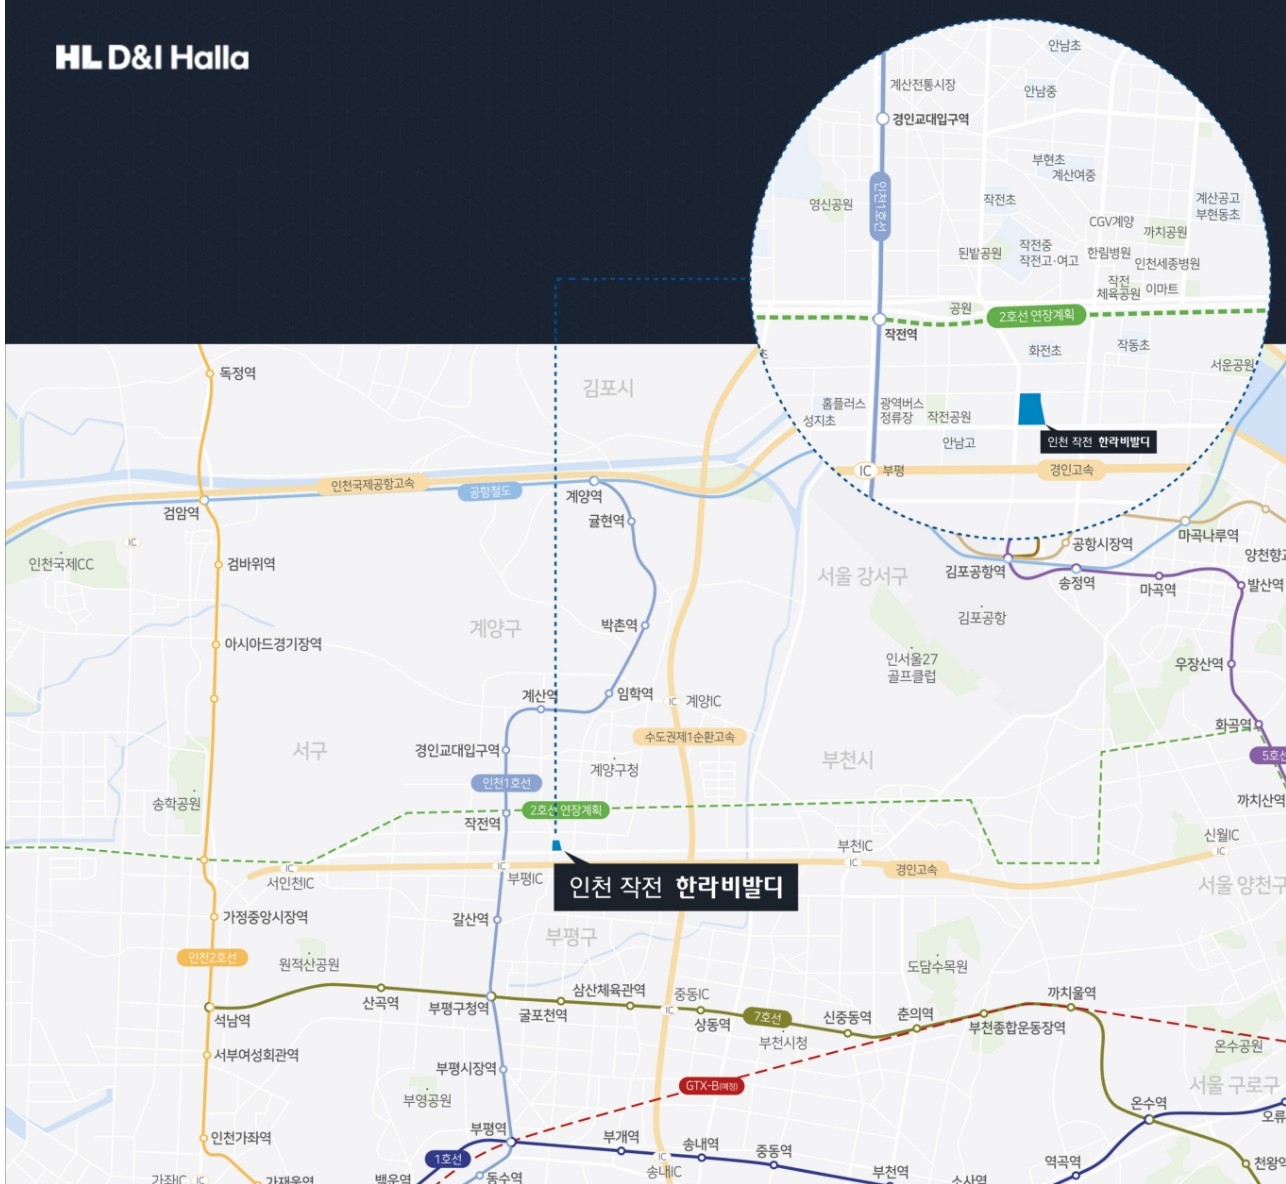Click the small blue site marker near 부평IC

(x=557, y=846)
